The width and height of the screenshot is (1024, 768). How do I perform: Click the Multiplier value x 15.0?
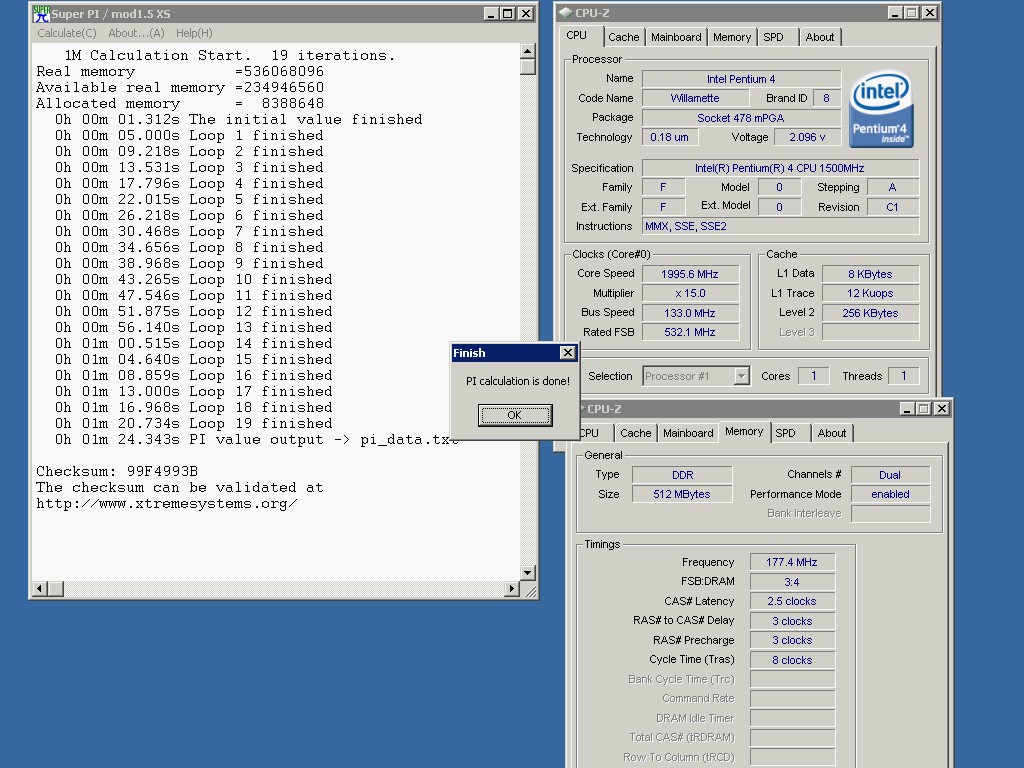[690, 293]
